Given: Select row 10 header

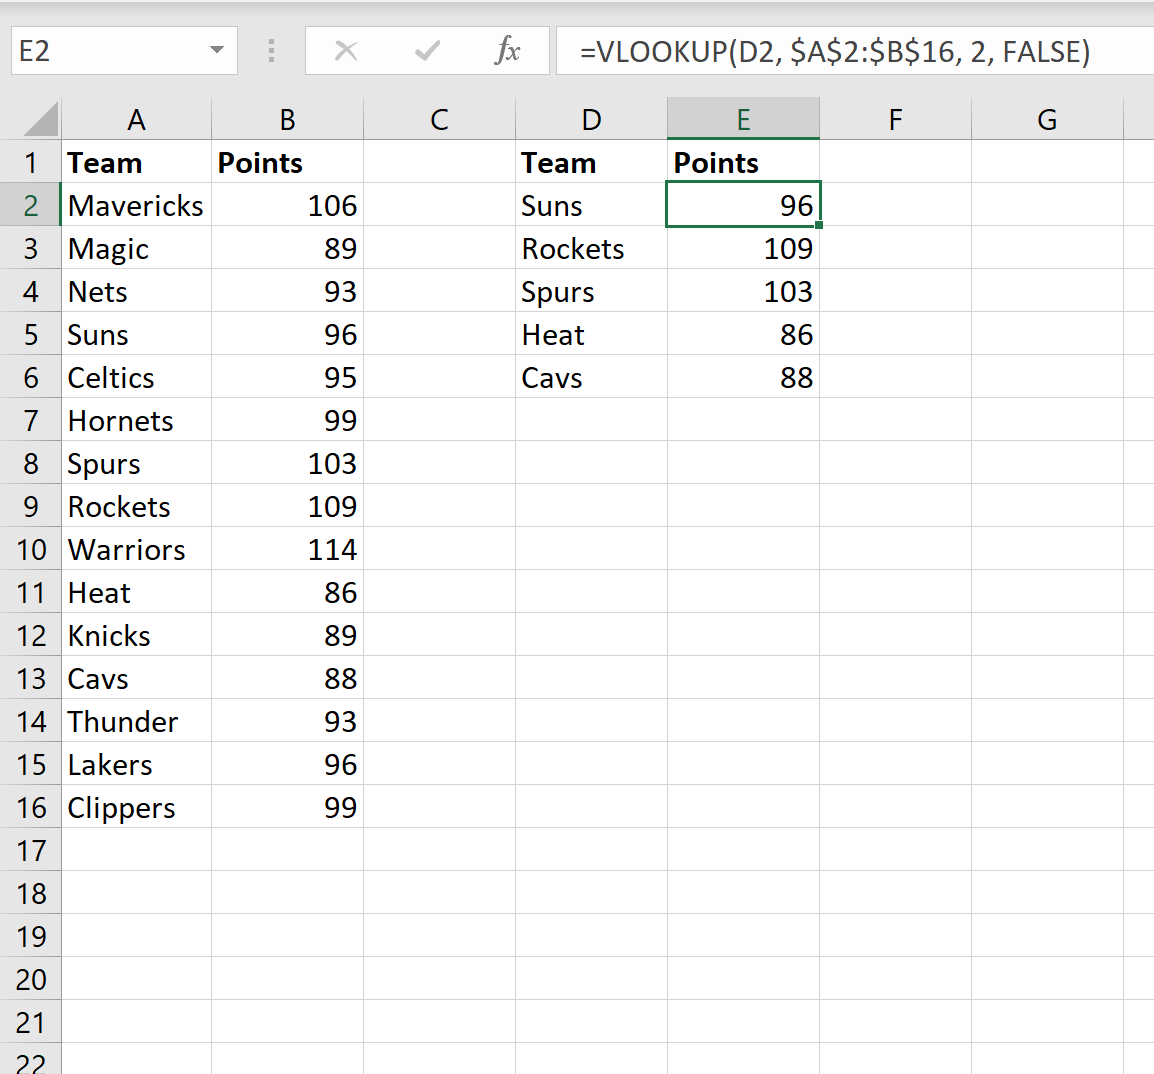Looking at the screenshot, I should [31, 550].
